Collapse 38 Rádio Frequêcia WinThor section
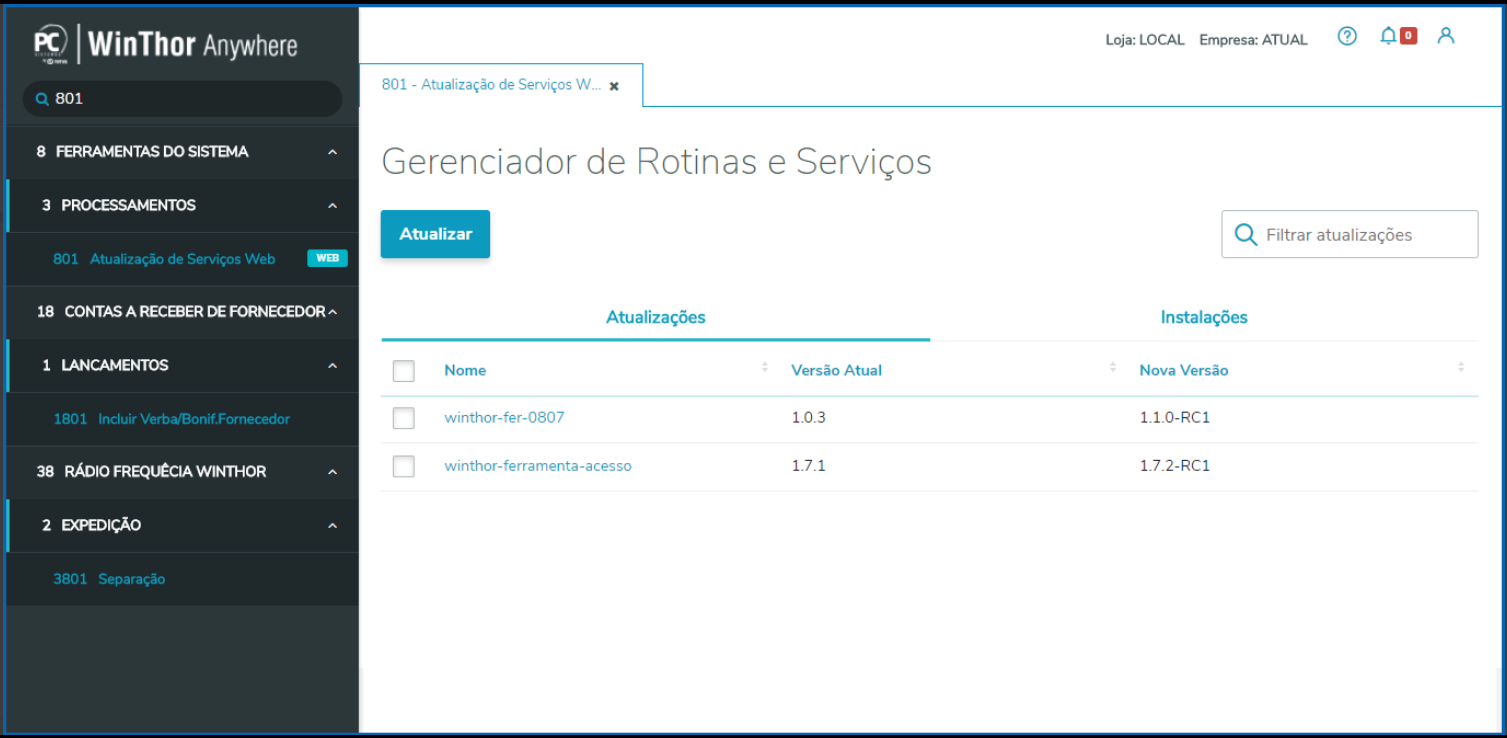The image size is (1507, 738). [x=332, y=472]
